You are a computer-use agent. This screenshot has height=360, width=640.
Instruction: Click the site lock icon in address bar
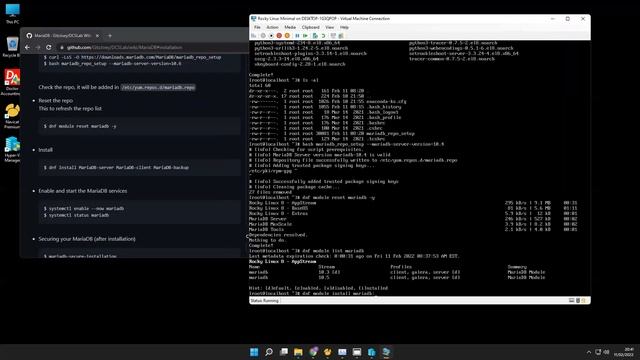pyautogui.click(x=62, y=47)
